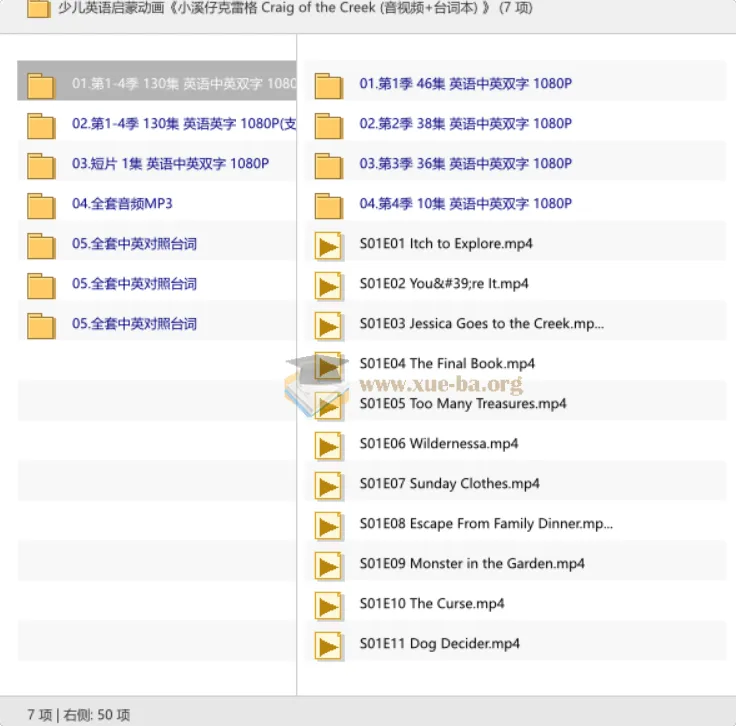Screen dimensions: 736x726
Task: Select the file name 'S01E01 Itch to Explore.mp4'
Action: [446, 244]
